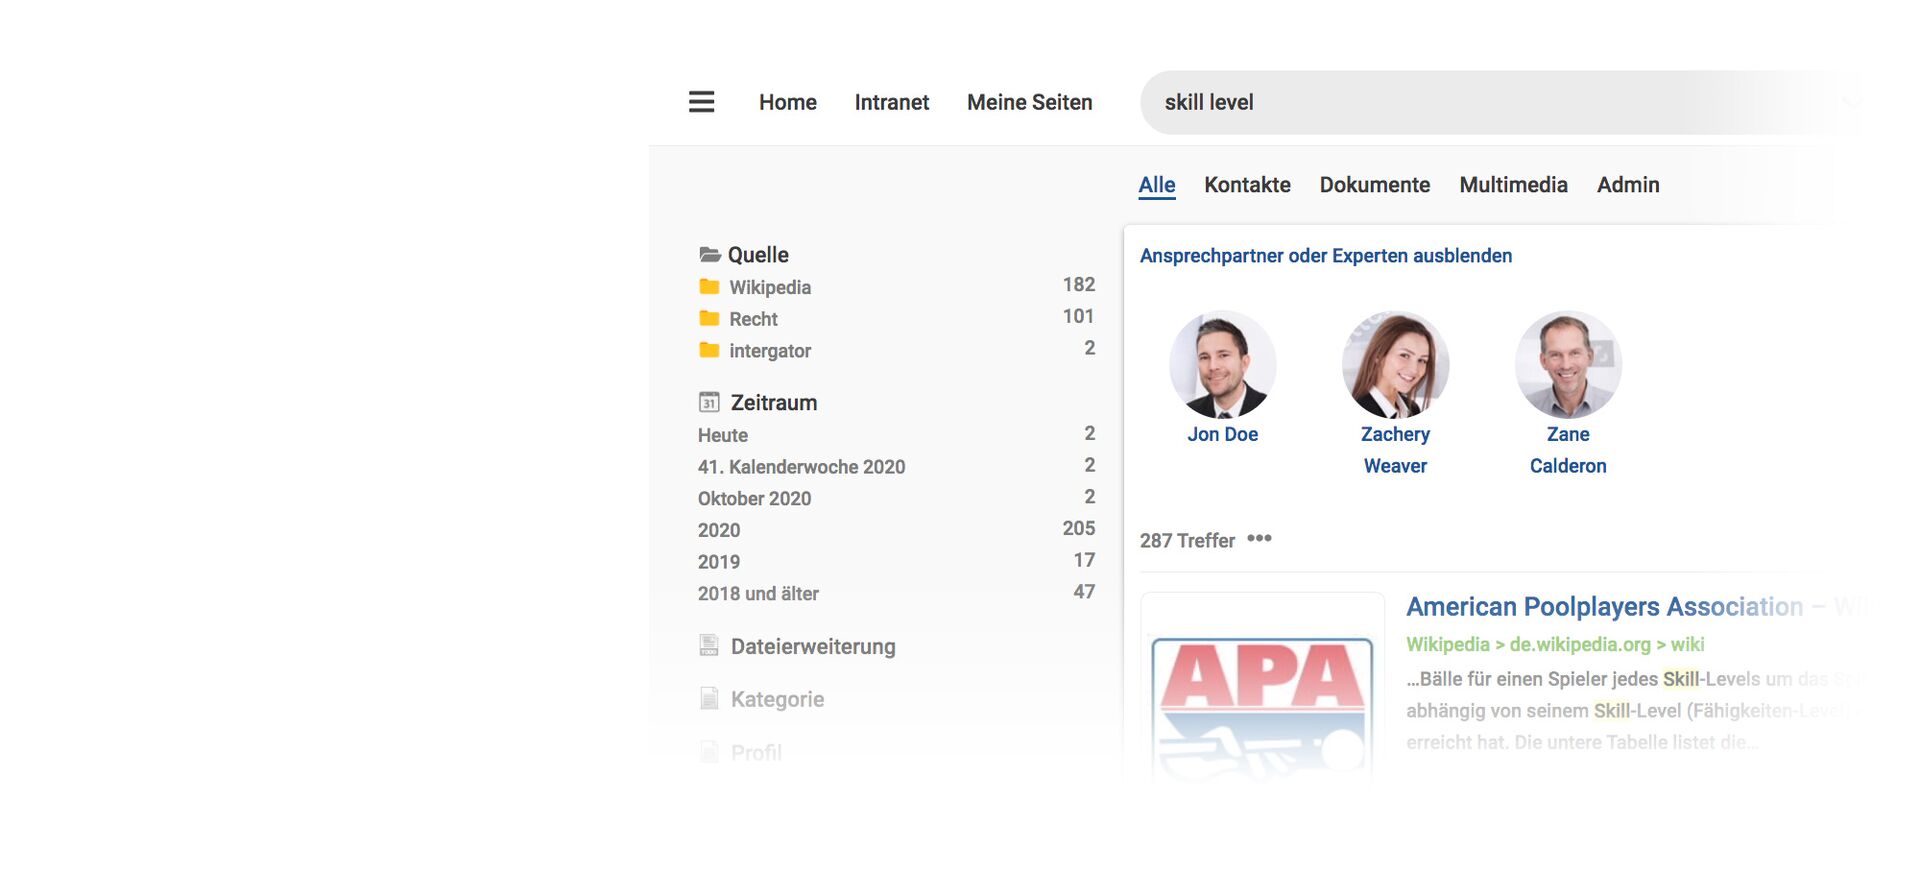Switch to the Admin tab
Viewport: 1920px width, 880px height.
1628,185
